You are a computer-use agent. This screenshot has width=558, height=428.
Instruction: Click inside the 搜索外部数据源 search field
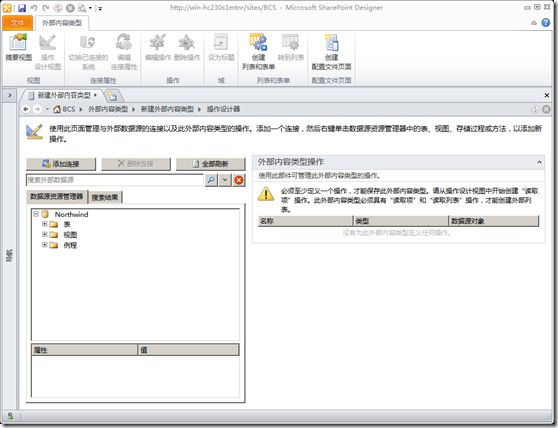tap(115, 180)
